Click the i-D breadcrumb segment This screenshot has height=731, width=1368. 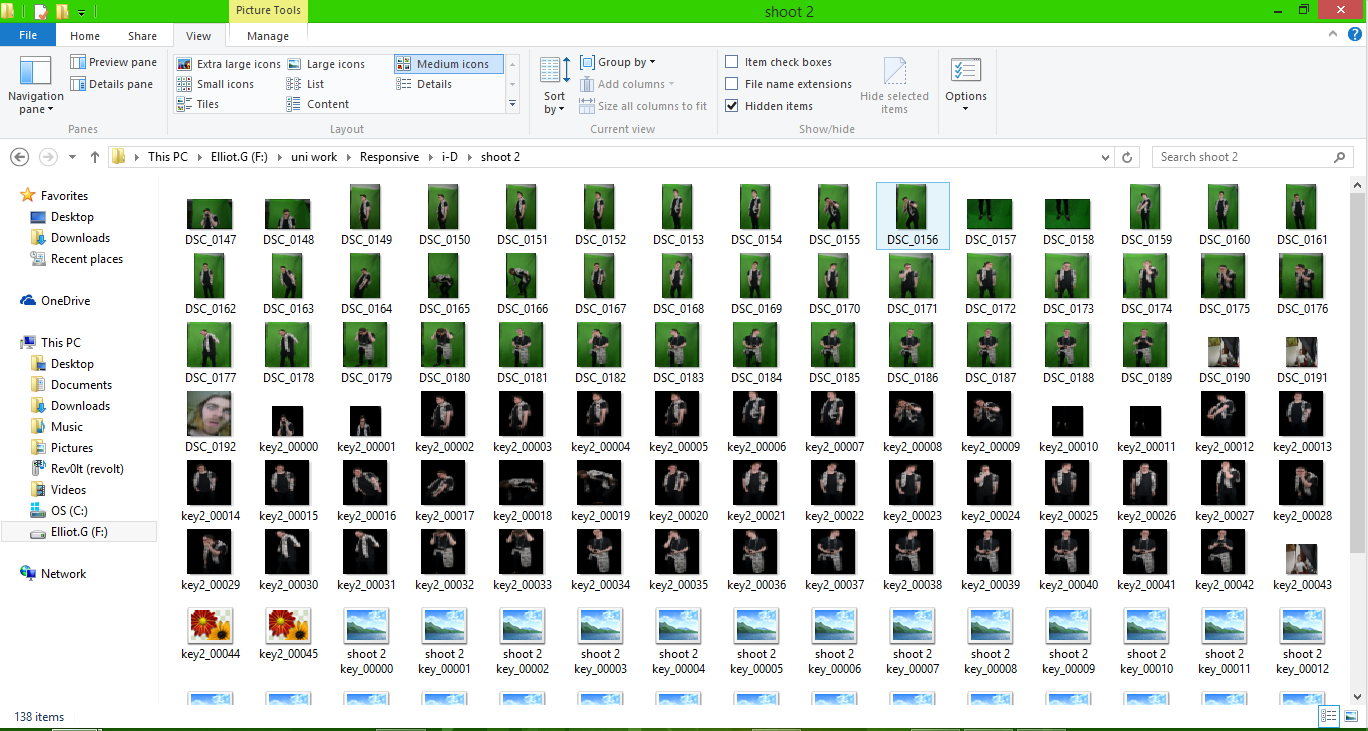[x=450, y=157]
